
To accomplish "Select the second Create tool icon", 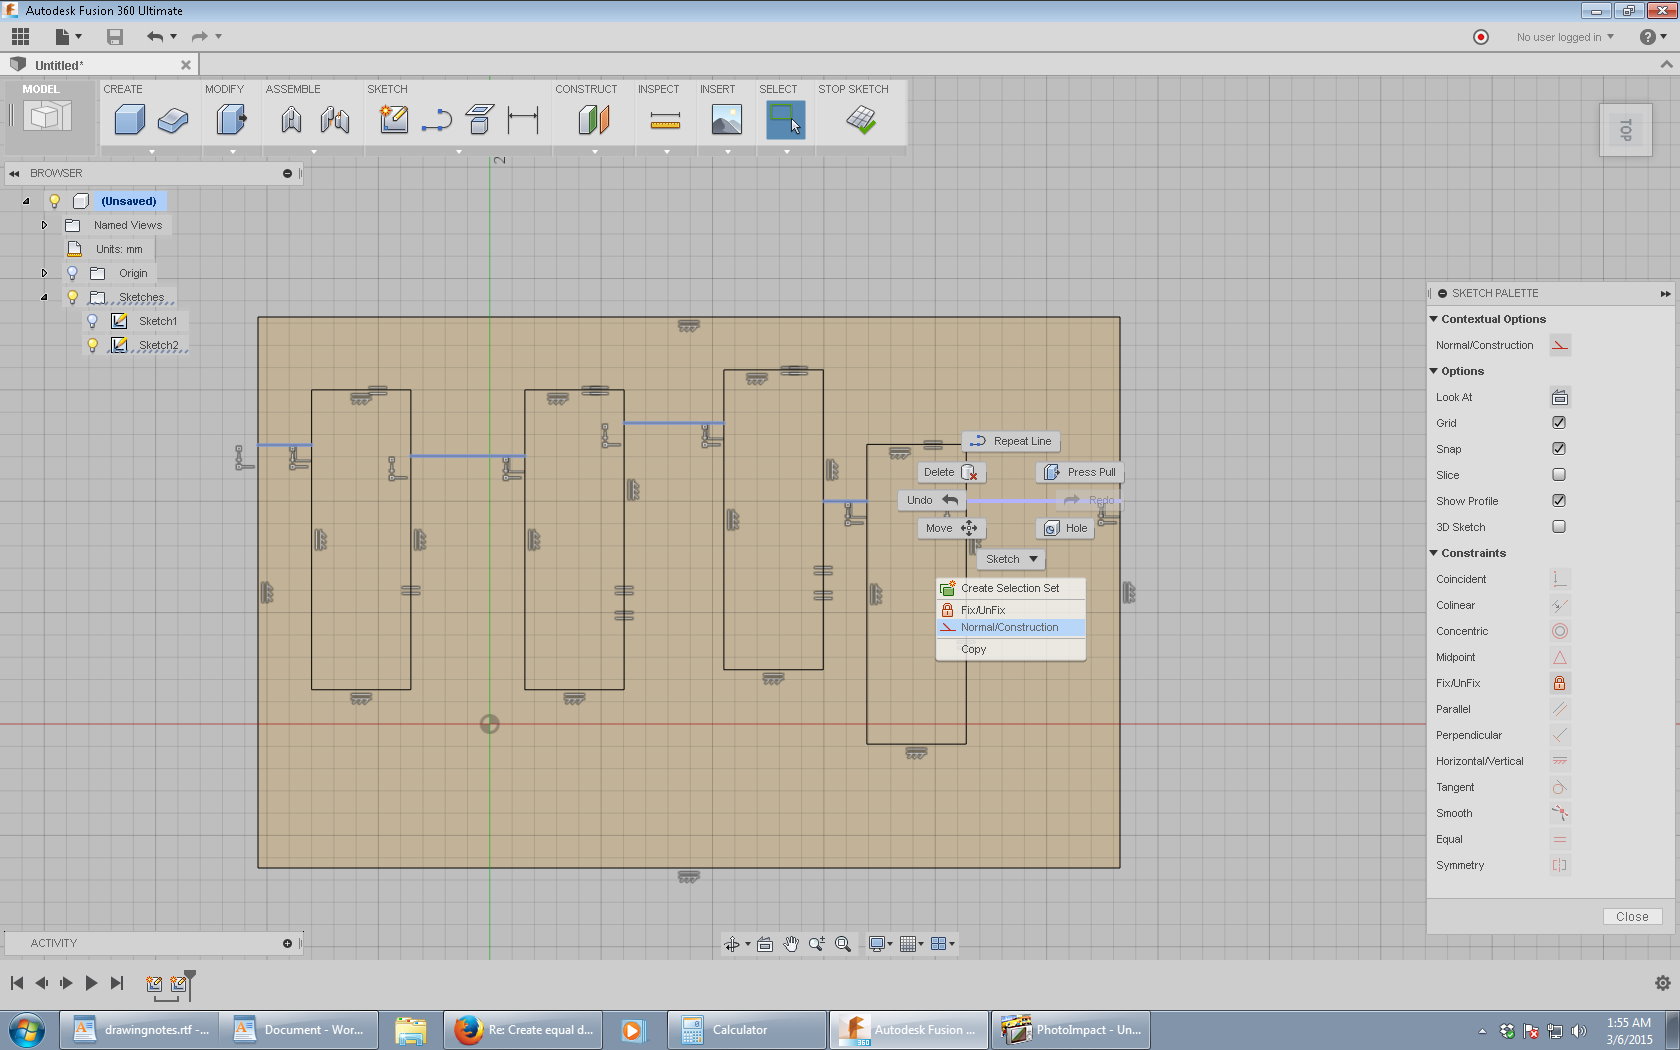I will coord(173,121).
